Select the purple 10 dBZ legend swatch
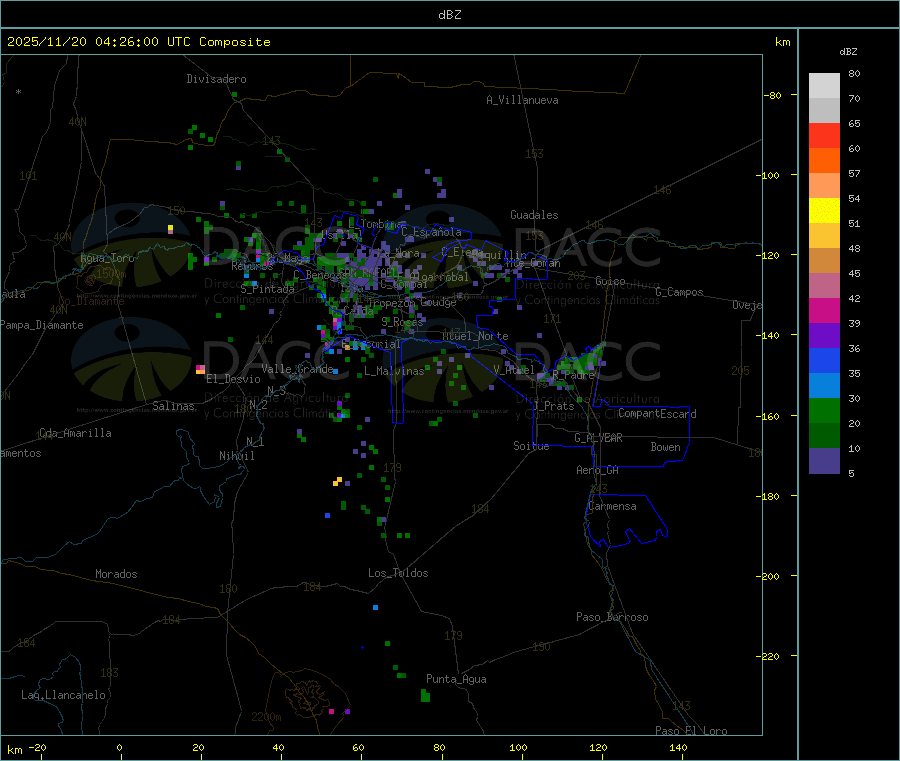The width and height of the screenshot is (900, 761). pyautogui.click(x=824, y=461)
